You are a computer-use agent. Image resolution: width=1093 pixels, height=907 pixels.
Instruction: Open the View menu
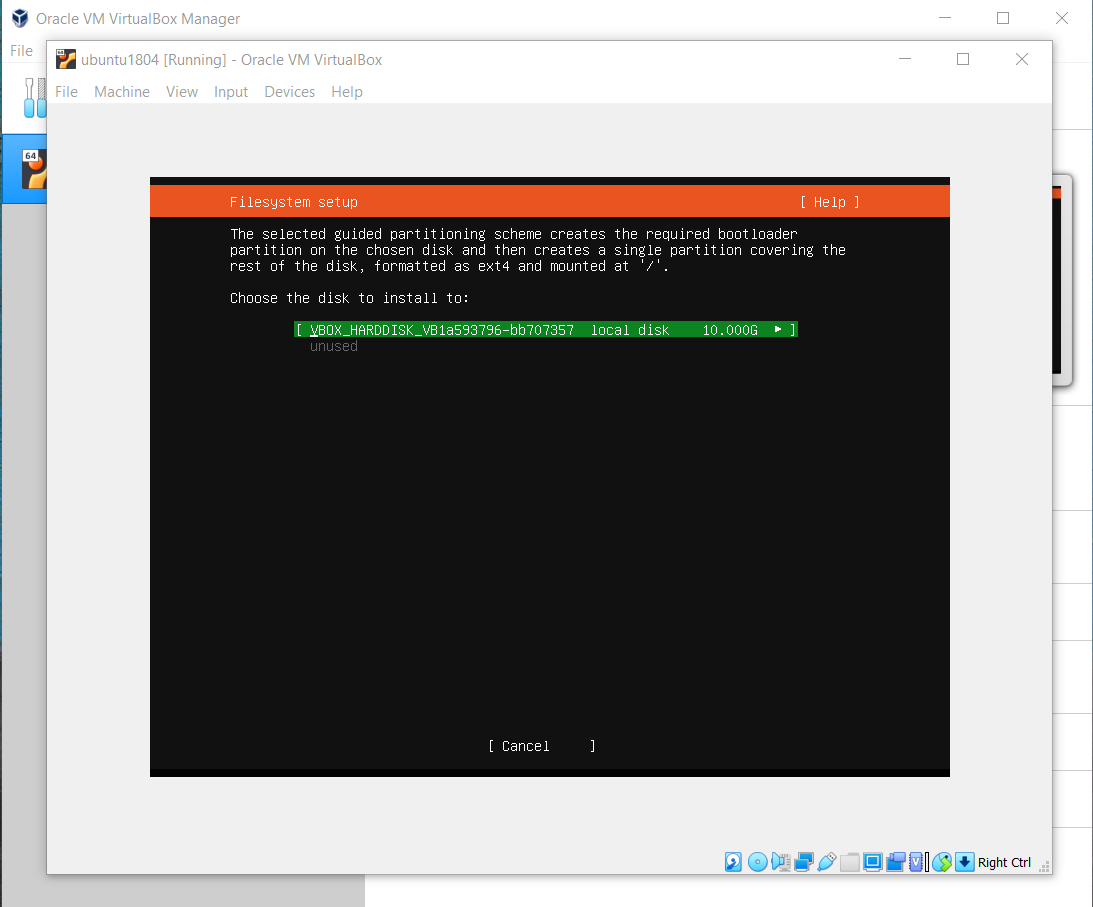click(182, 92)
